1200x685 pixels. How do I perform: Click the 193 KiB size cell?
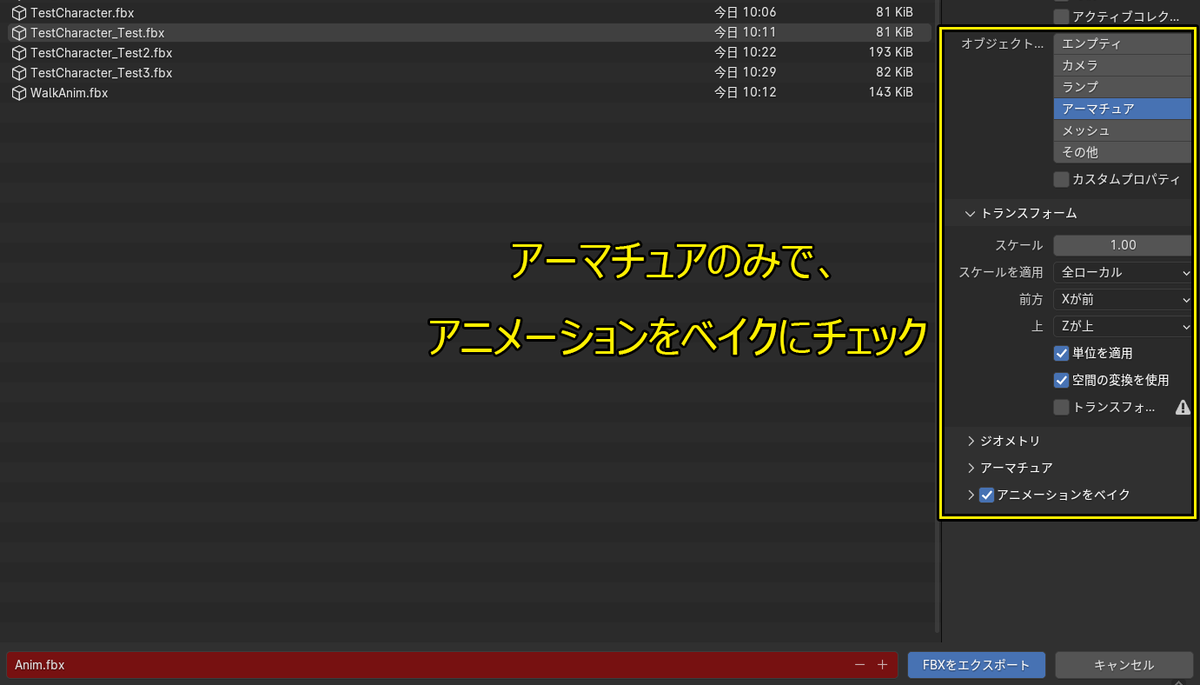(x=890, y=53)
